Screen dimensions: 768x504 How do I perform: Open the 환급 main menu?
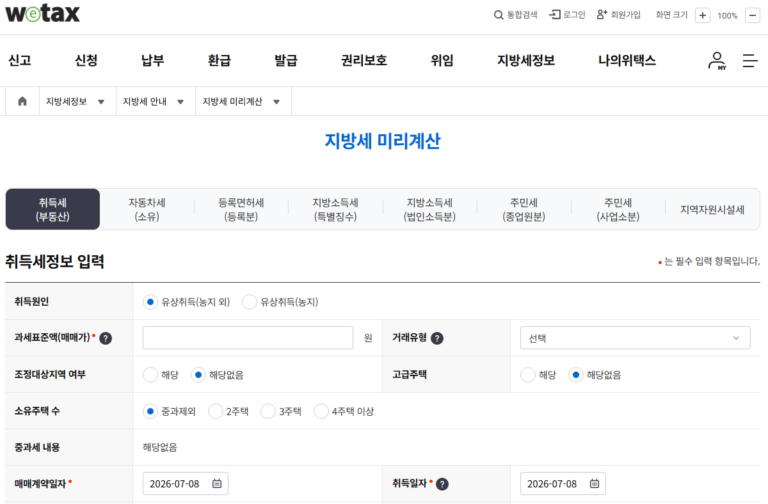pos(219,61)
